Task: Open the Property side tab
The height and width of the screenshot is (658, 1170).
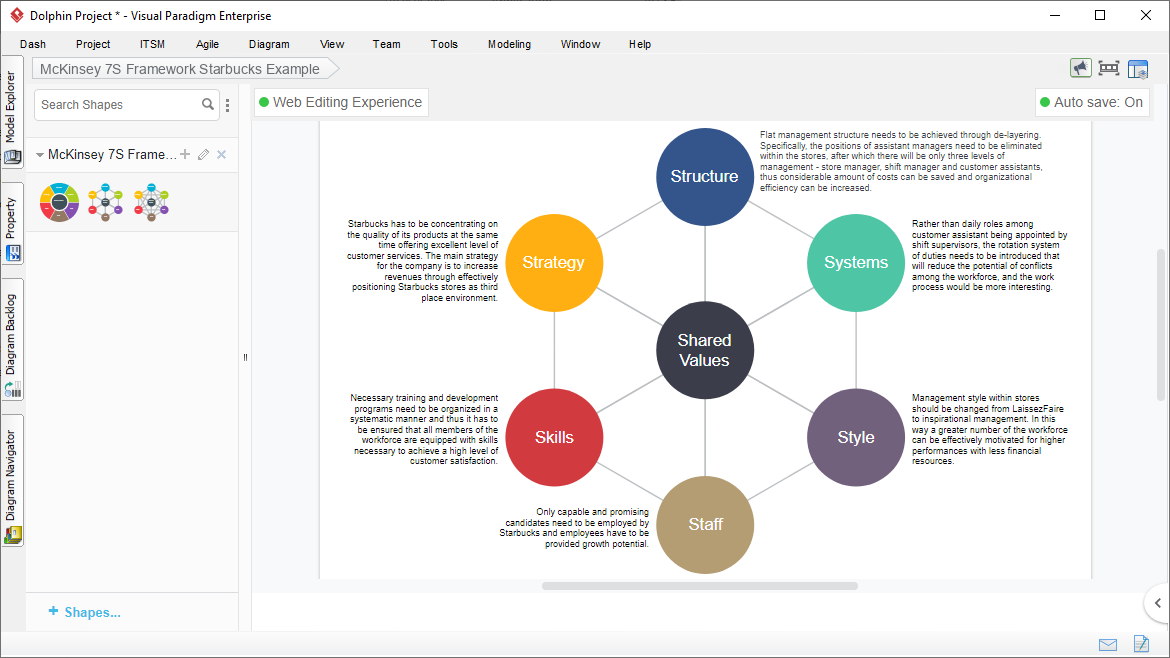Action: click(12, 224)
